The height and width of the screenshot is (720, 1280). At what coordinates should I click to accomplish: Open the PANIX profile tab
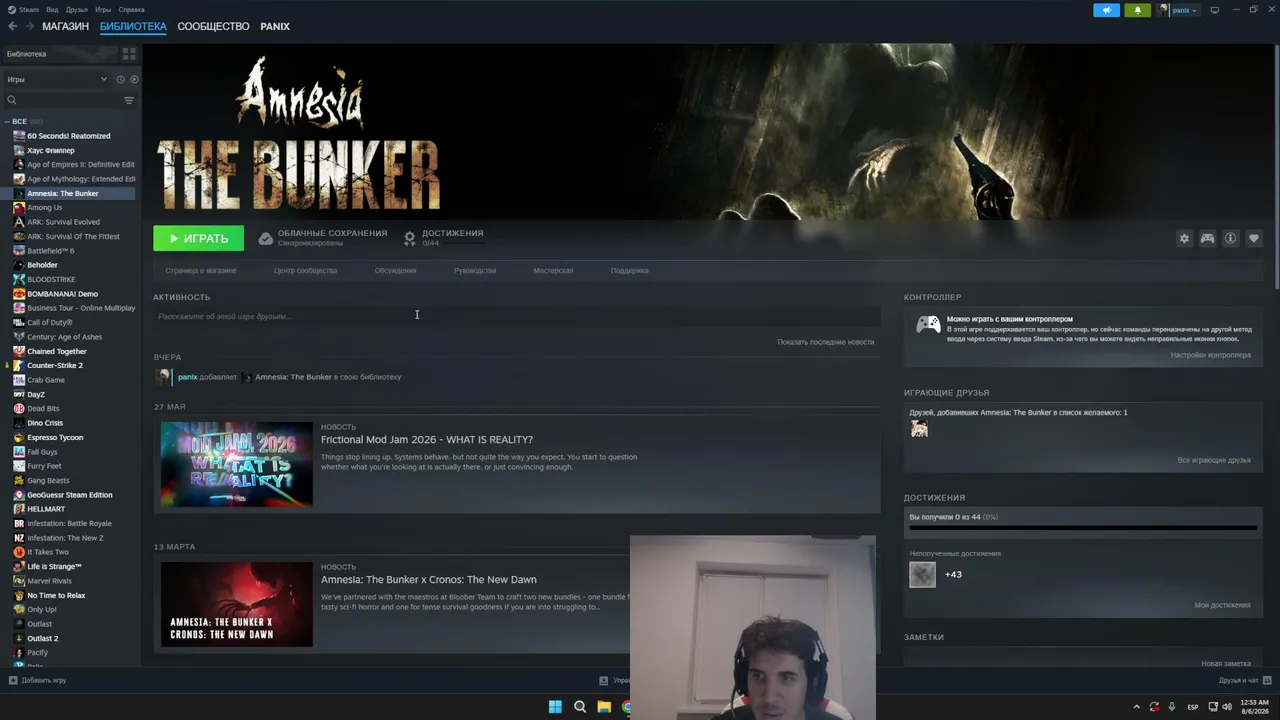click(275, 26)
